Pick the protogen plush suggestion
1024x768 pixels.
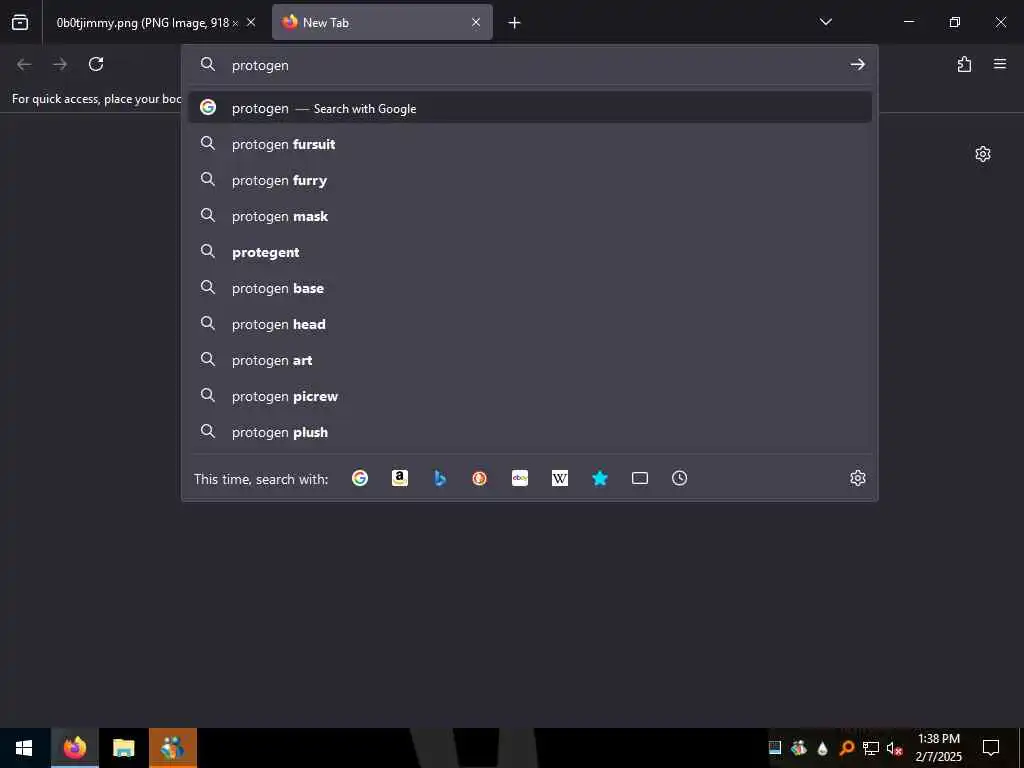pyautogui.click(x=530, y=432)
